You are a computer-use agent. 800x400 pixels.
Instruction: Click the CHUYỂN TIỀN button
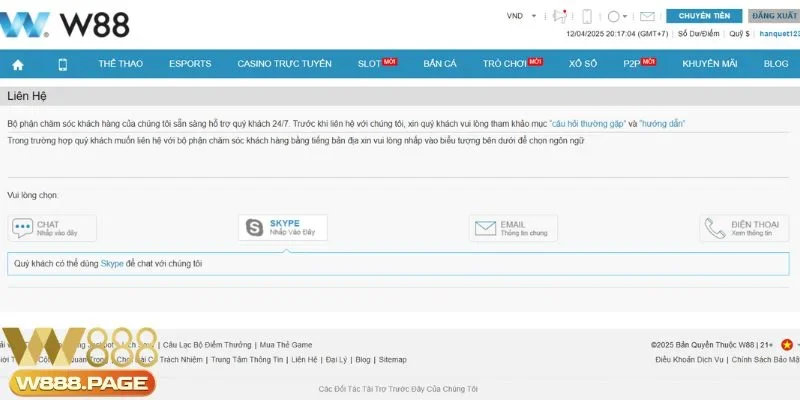(x=704, y=16)
